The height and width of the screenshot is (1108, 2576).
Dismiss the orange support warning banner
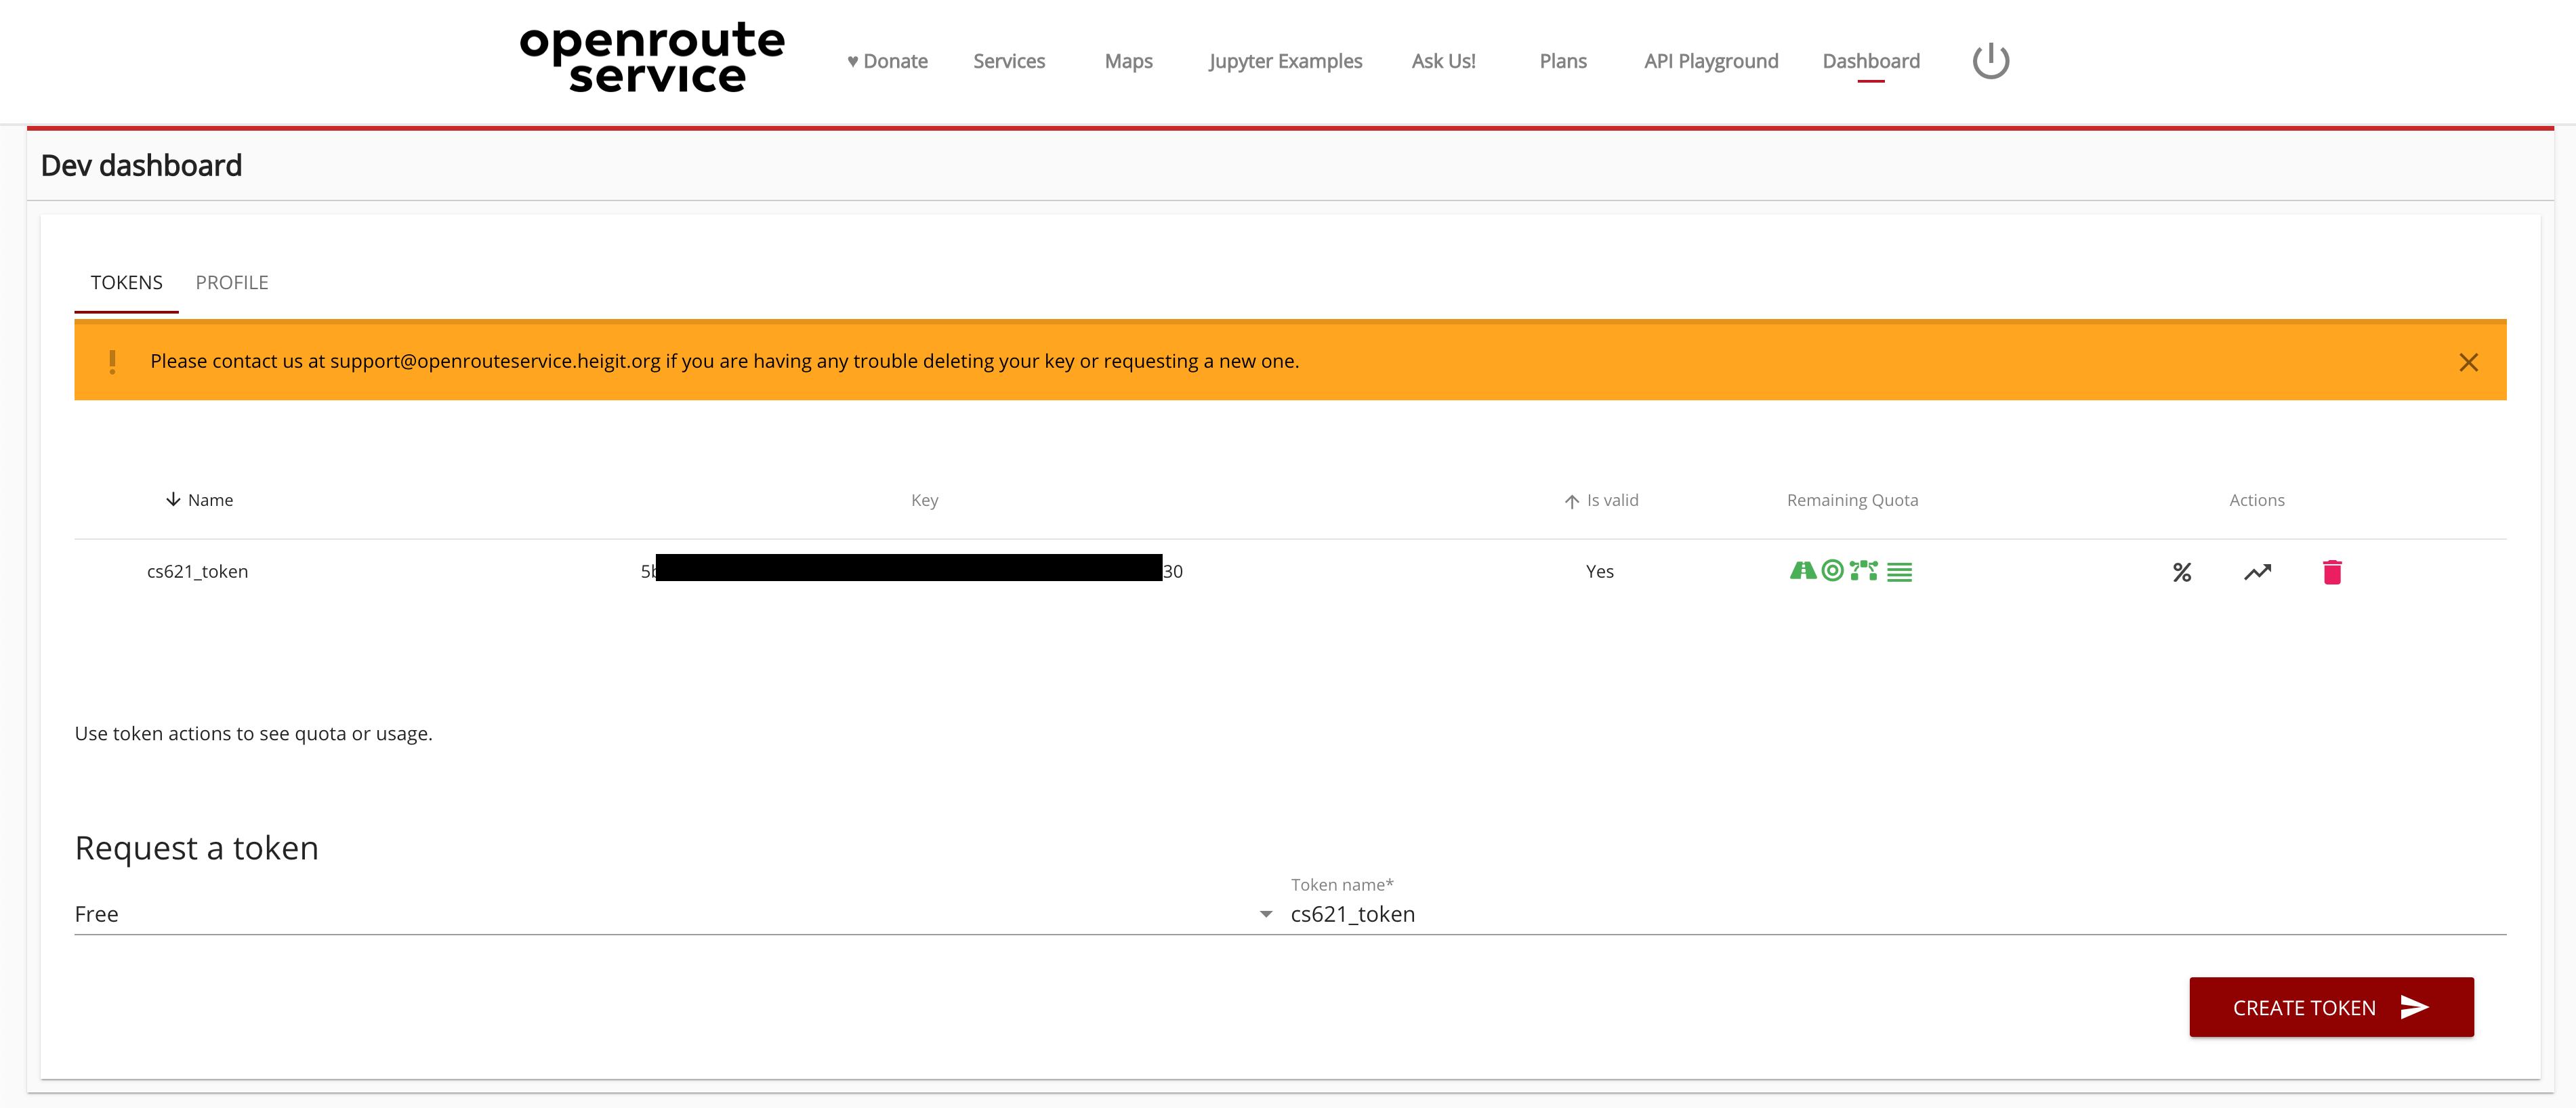(x=2468, y=362)
